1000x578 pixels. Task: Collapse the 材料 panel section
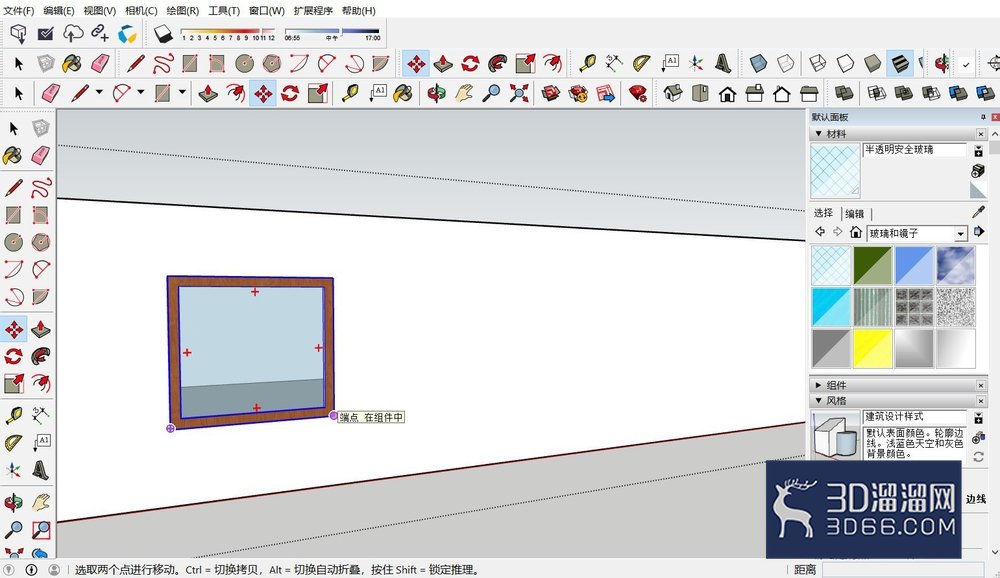point(818,133)
